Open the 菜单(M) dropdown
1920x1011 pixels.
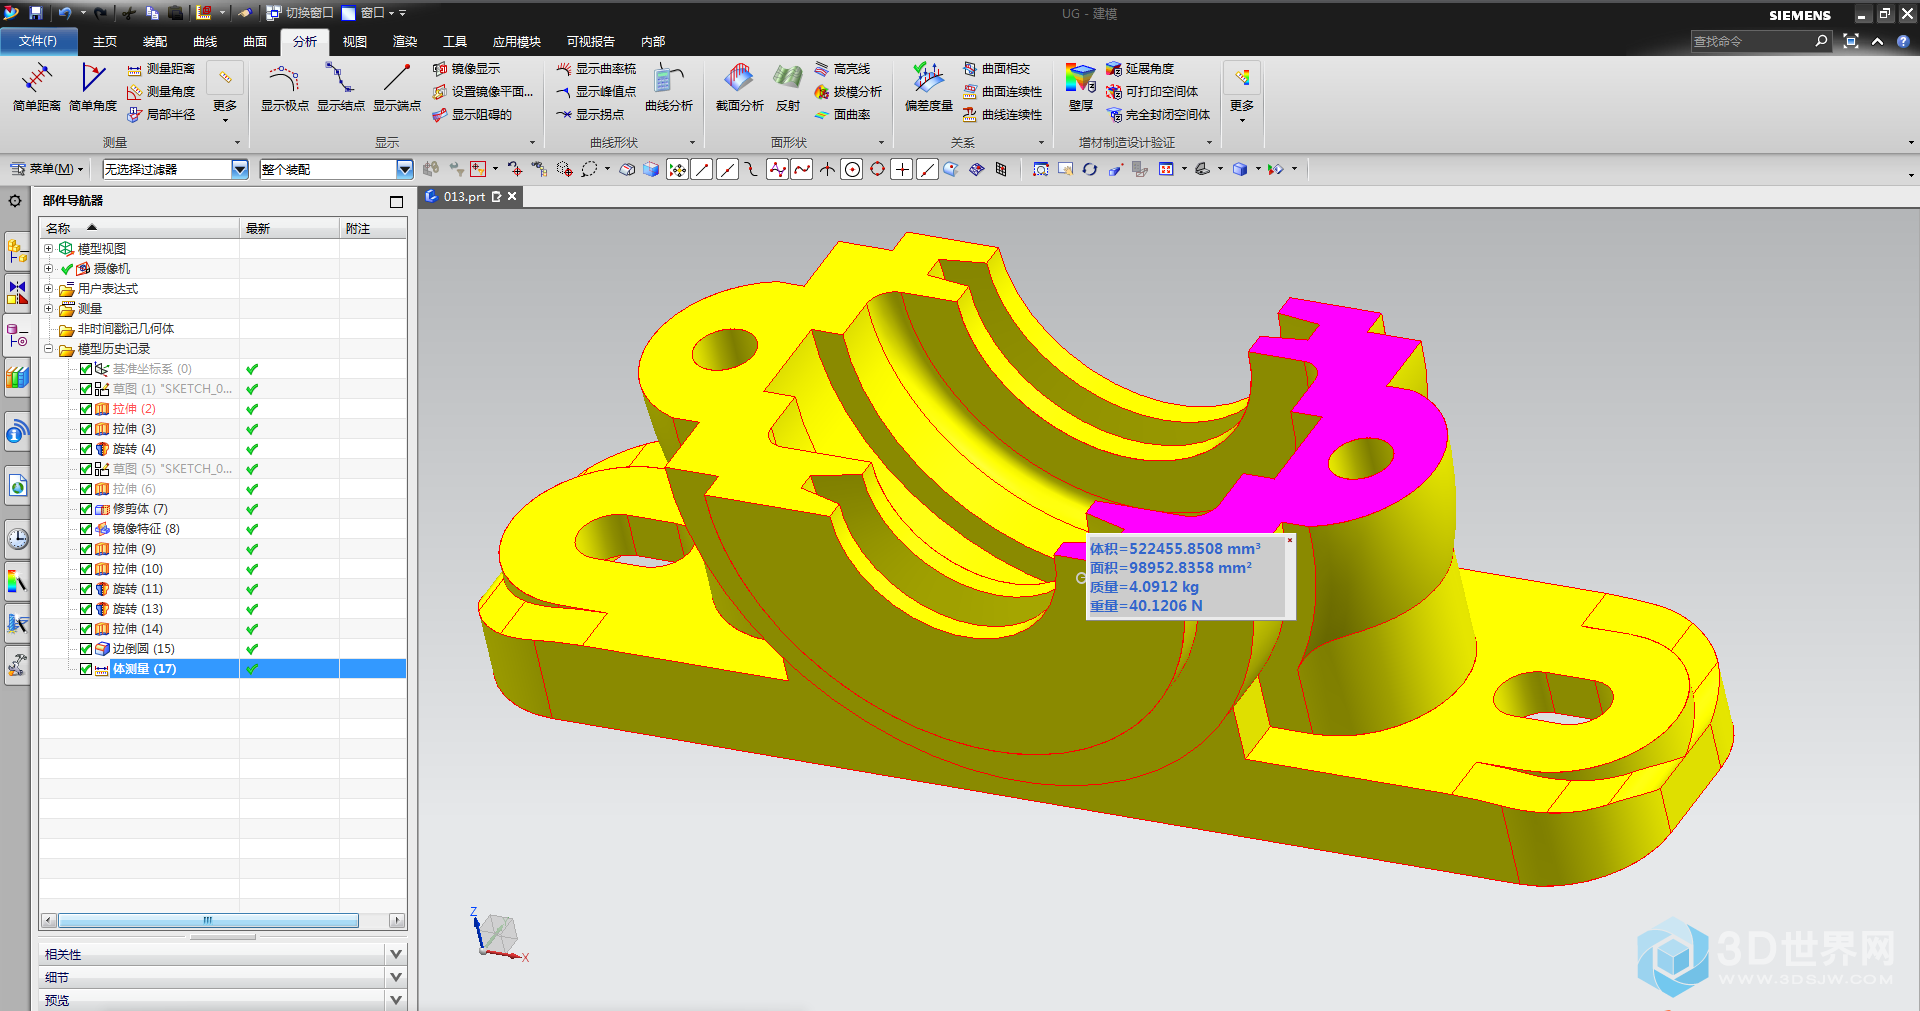(x=47, y=169)
